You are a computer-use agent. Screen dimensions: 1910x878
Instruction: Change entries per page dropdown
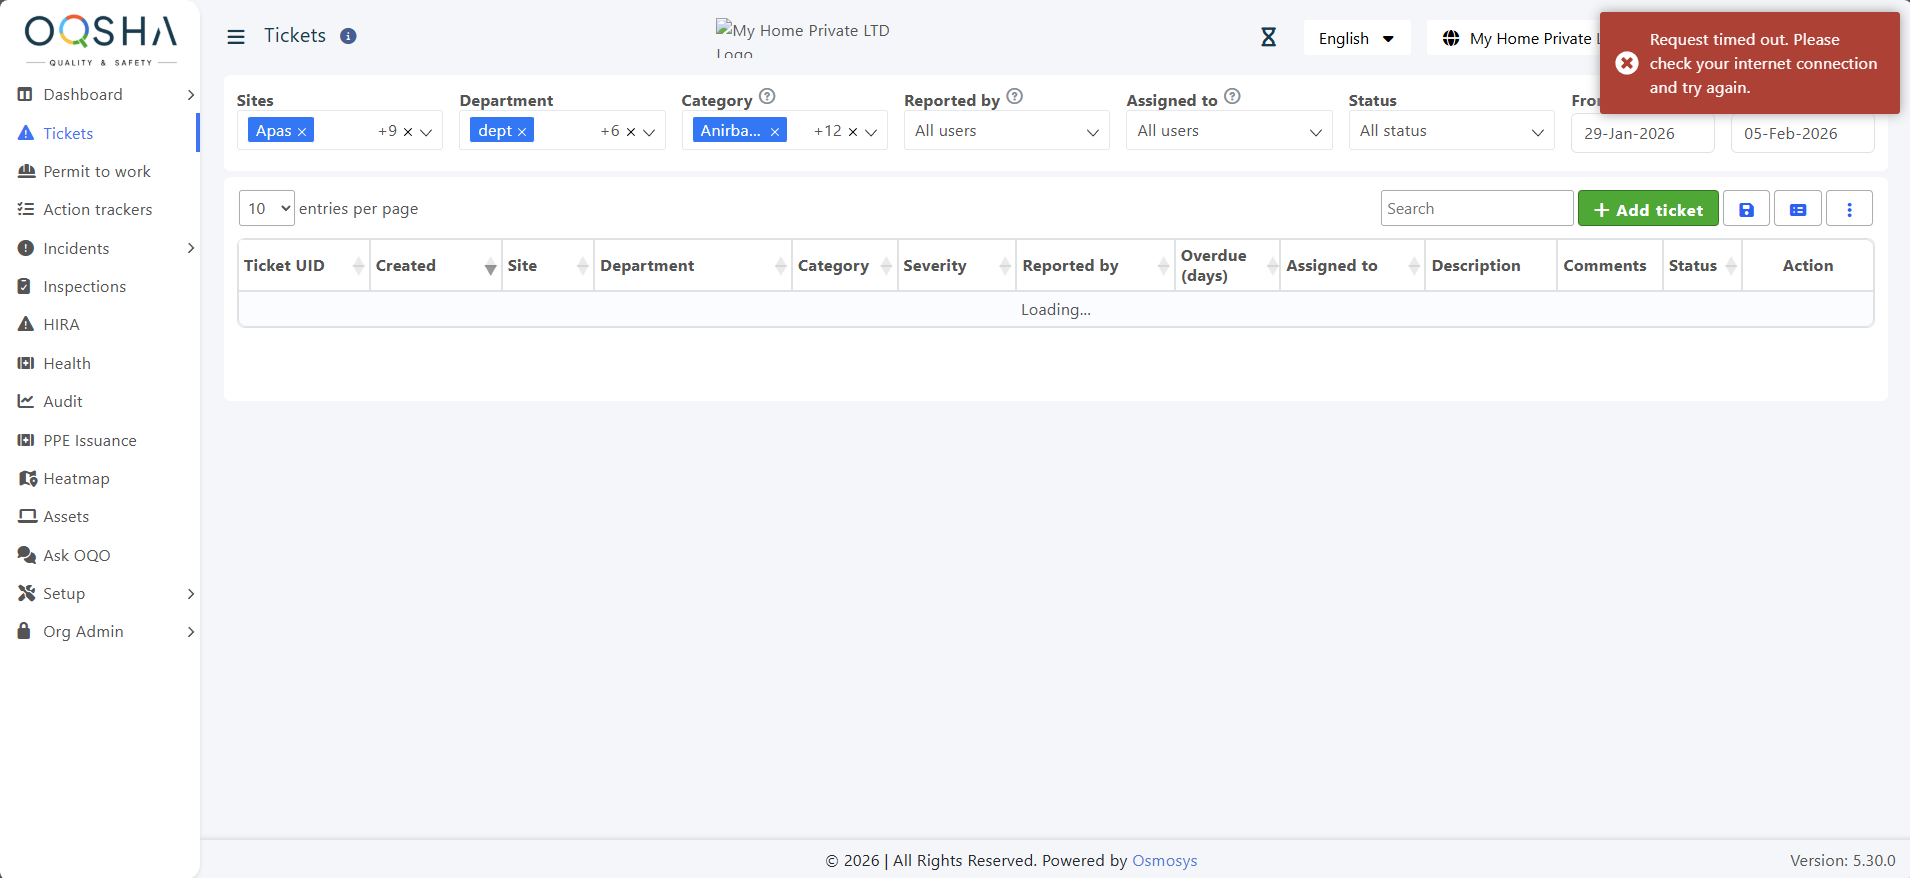pos(266,208)
